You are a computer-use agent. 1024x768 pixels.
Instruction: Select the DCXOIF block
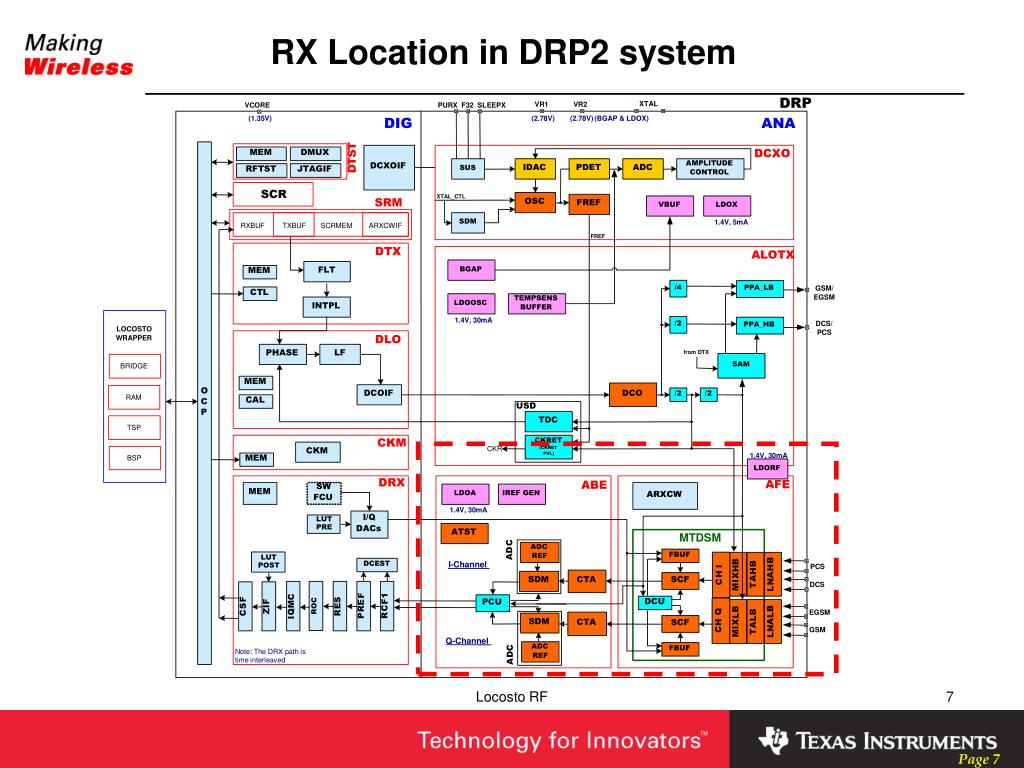(x=389, y=167)
